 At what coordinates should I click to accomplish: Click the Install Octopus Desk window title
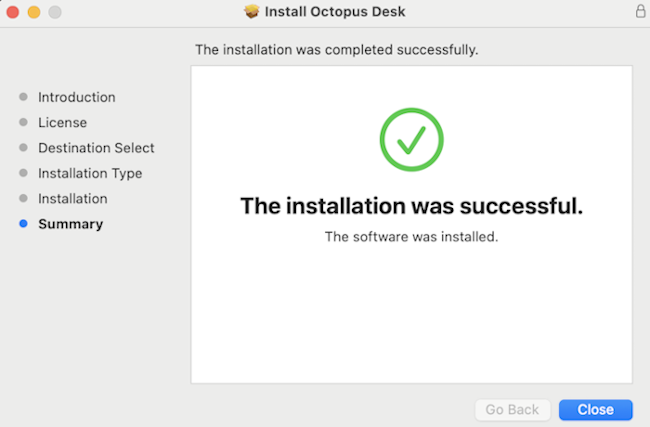[335, 12]
